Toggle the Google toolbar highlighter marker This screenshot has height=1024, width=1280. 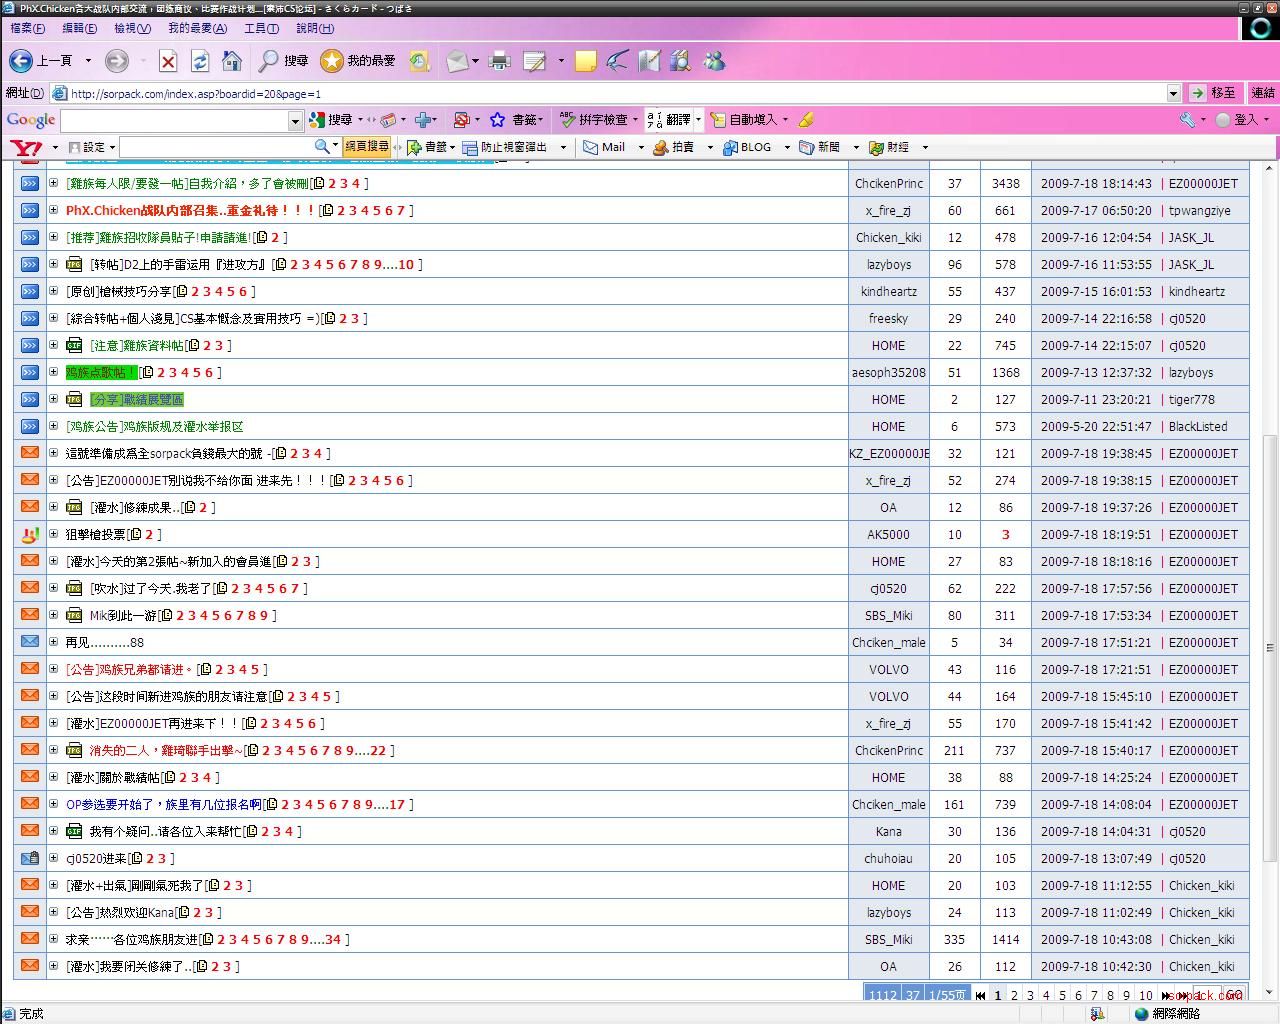coord(806,120)
